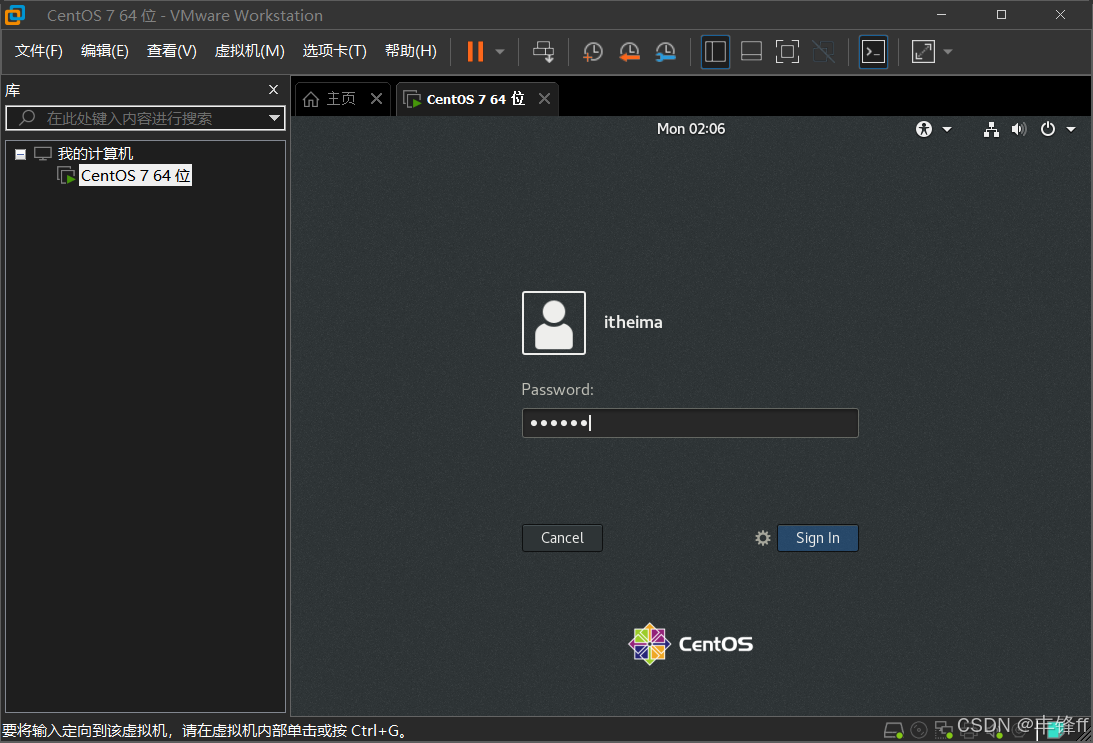
Task: Expand the system menu arrow in CentOS
Action: coord(1071,129)
